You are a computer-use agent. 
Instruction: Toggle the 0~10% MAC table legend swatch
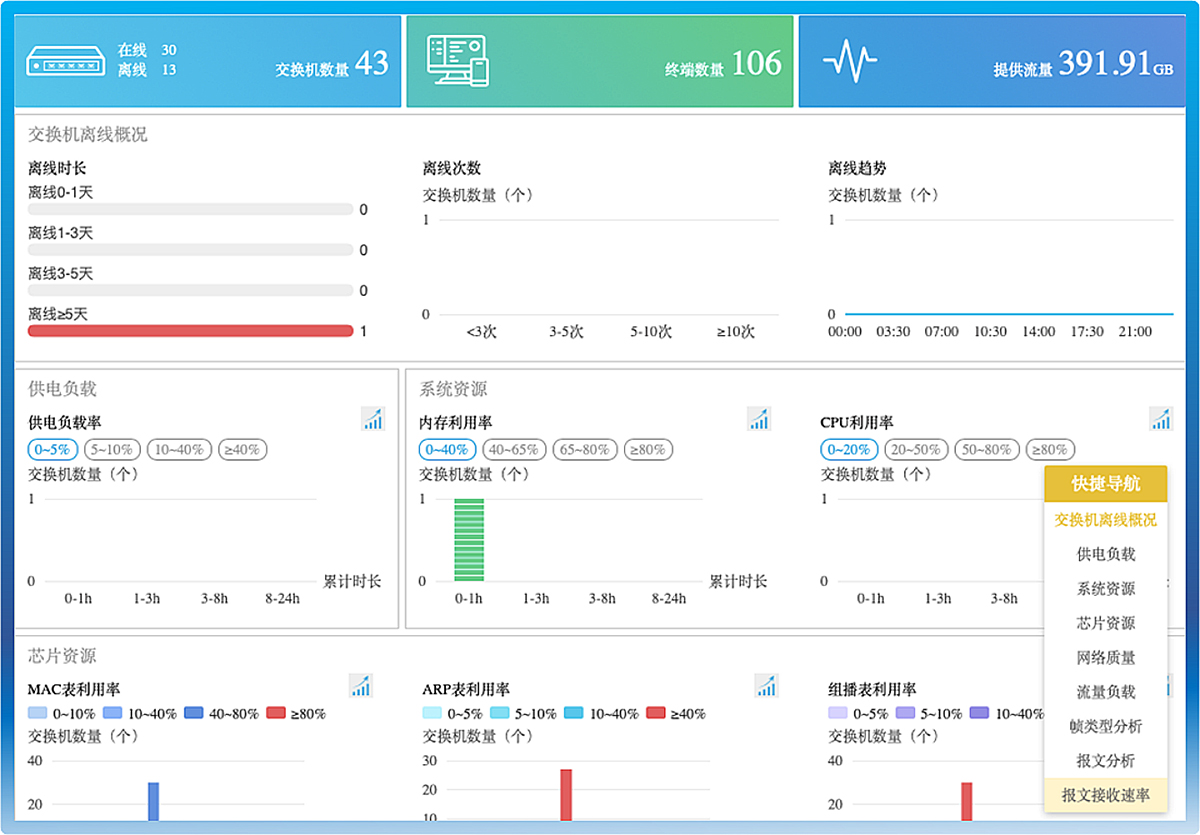coord(38,714)
